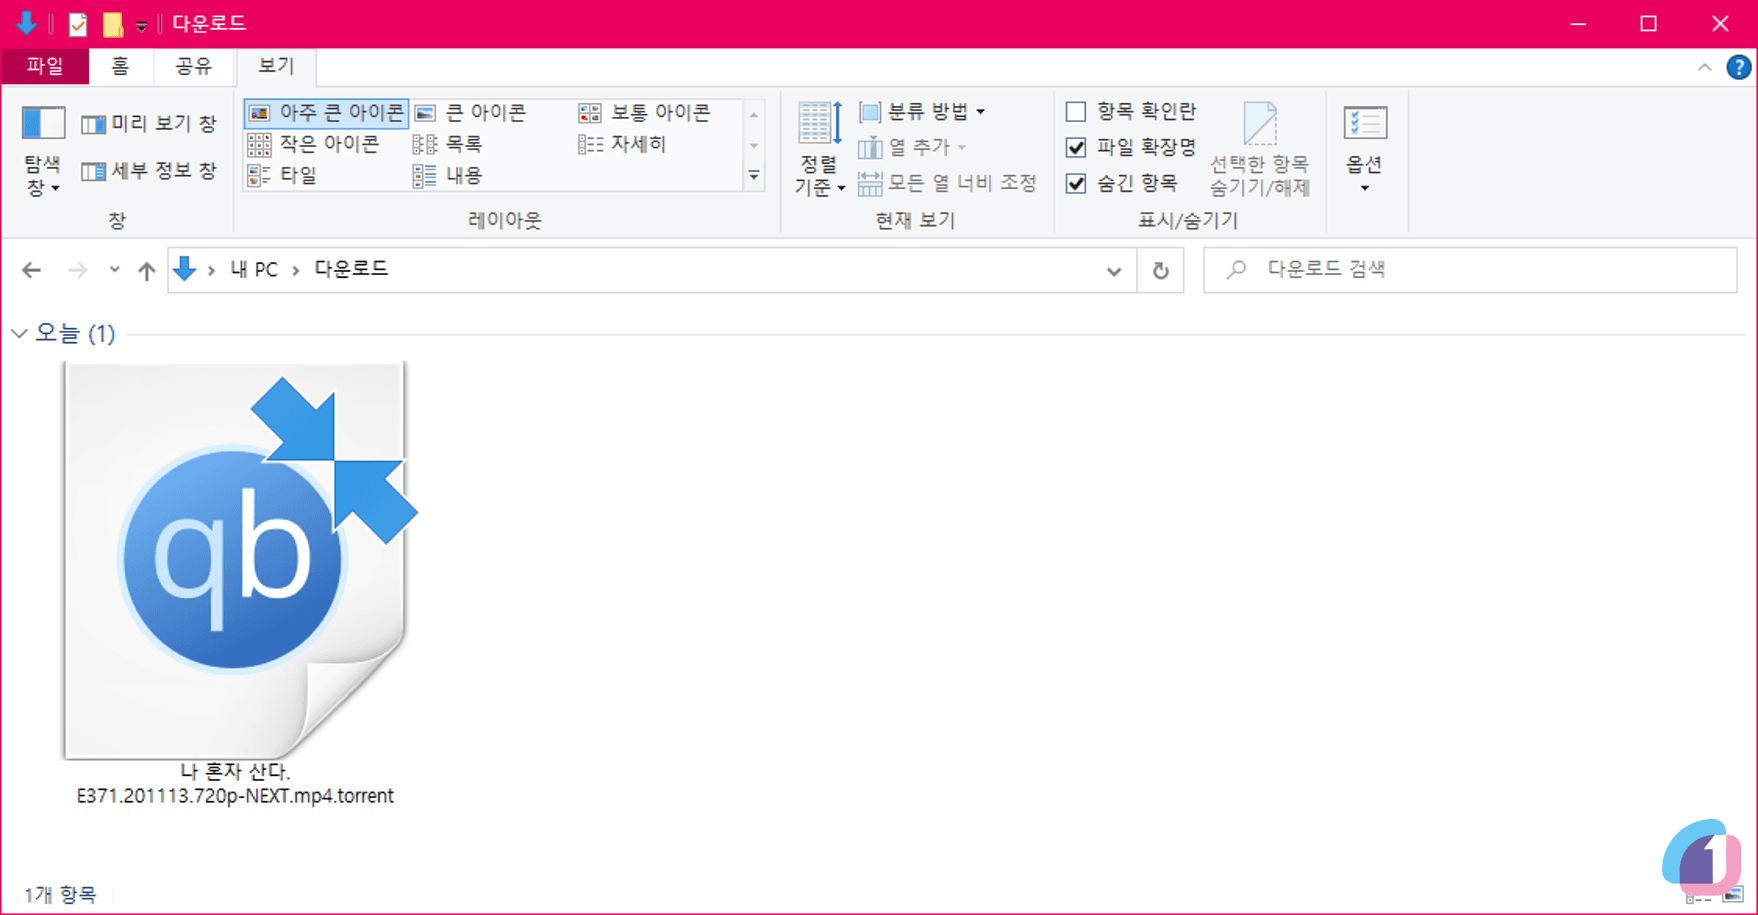Viewport: 1758px width, 915px height.
Task: Click Properties quick access toolbar icon
Action: click(78, 24)
